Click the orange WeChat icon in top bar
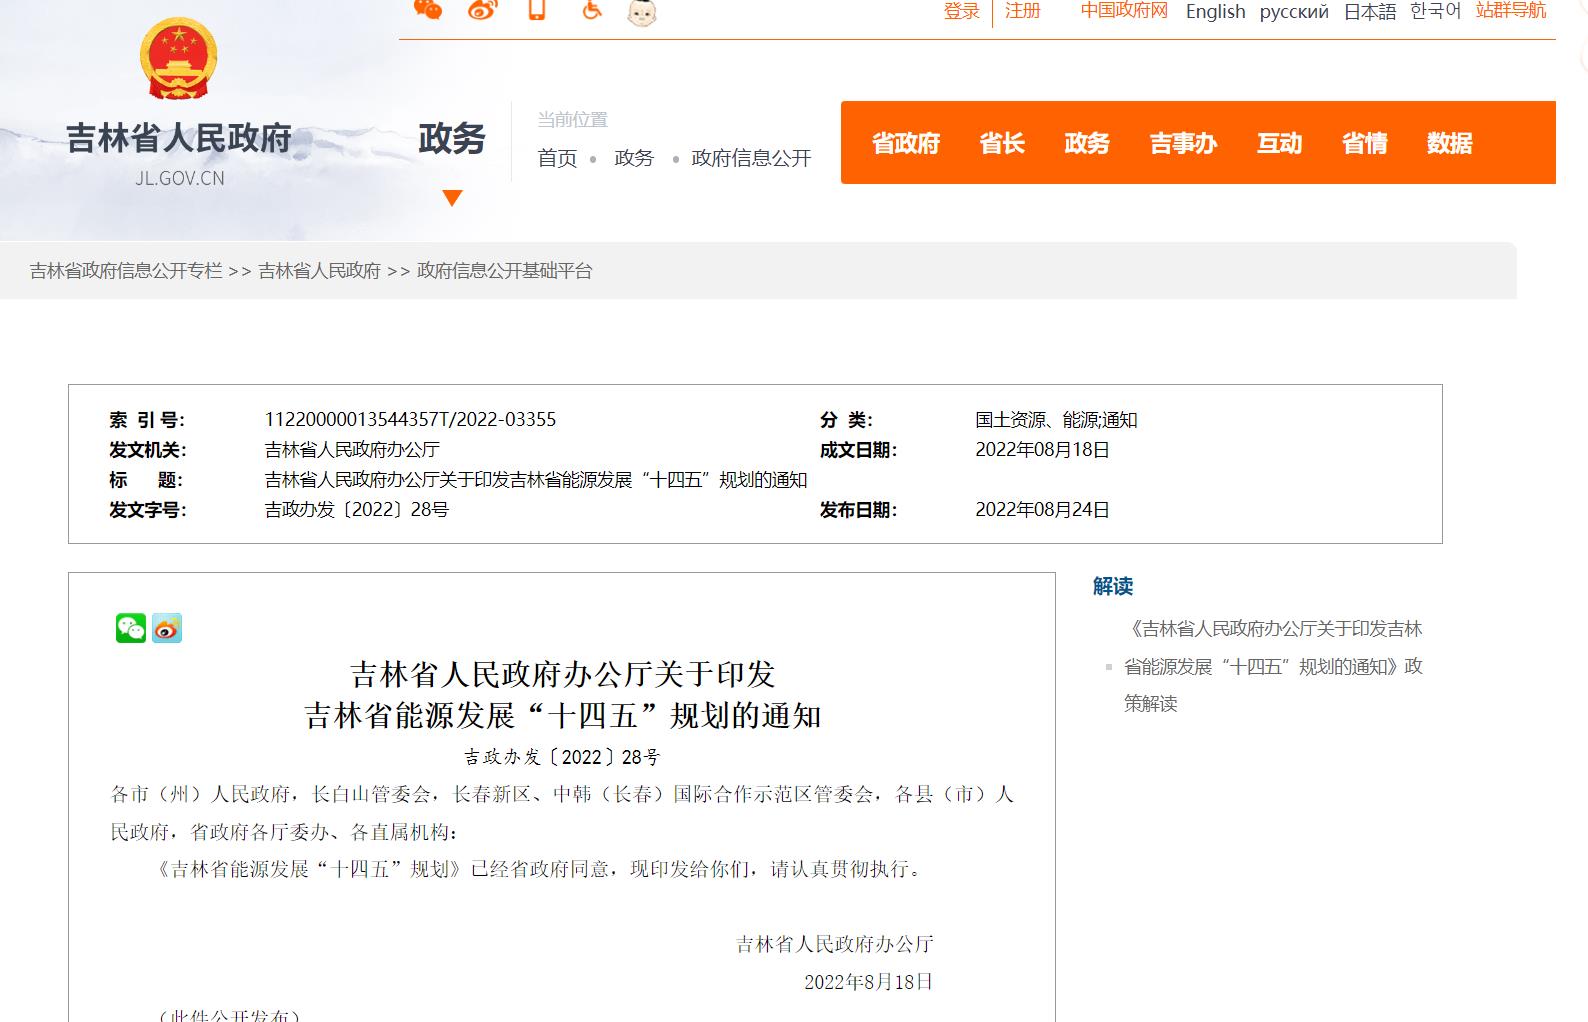Viewport: 1588px width, 1022px height. point(428,10)
